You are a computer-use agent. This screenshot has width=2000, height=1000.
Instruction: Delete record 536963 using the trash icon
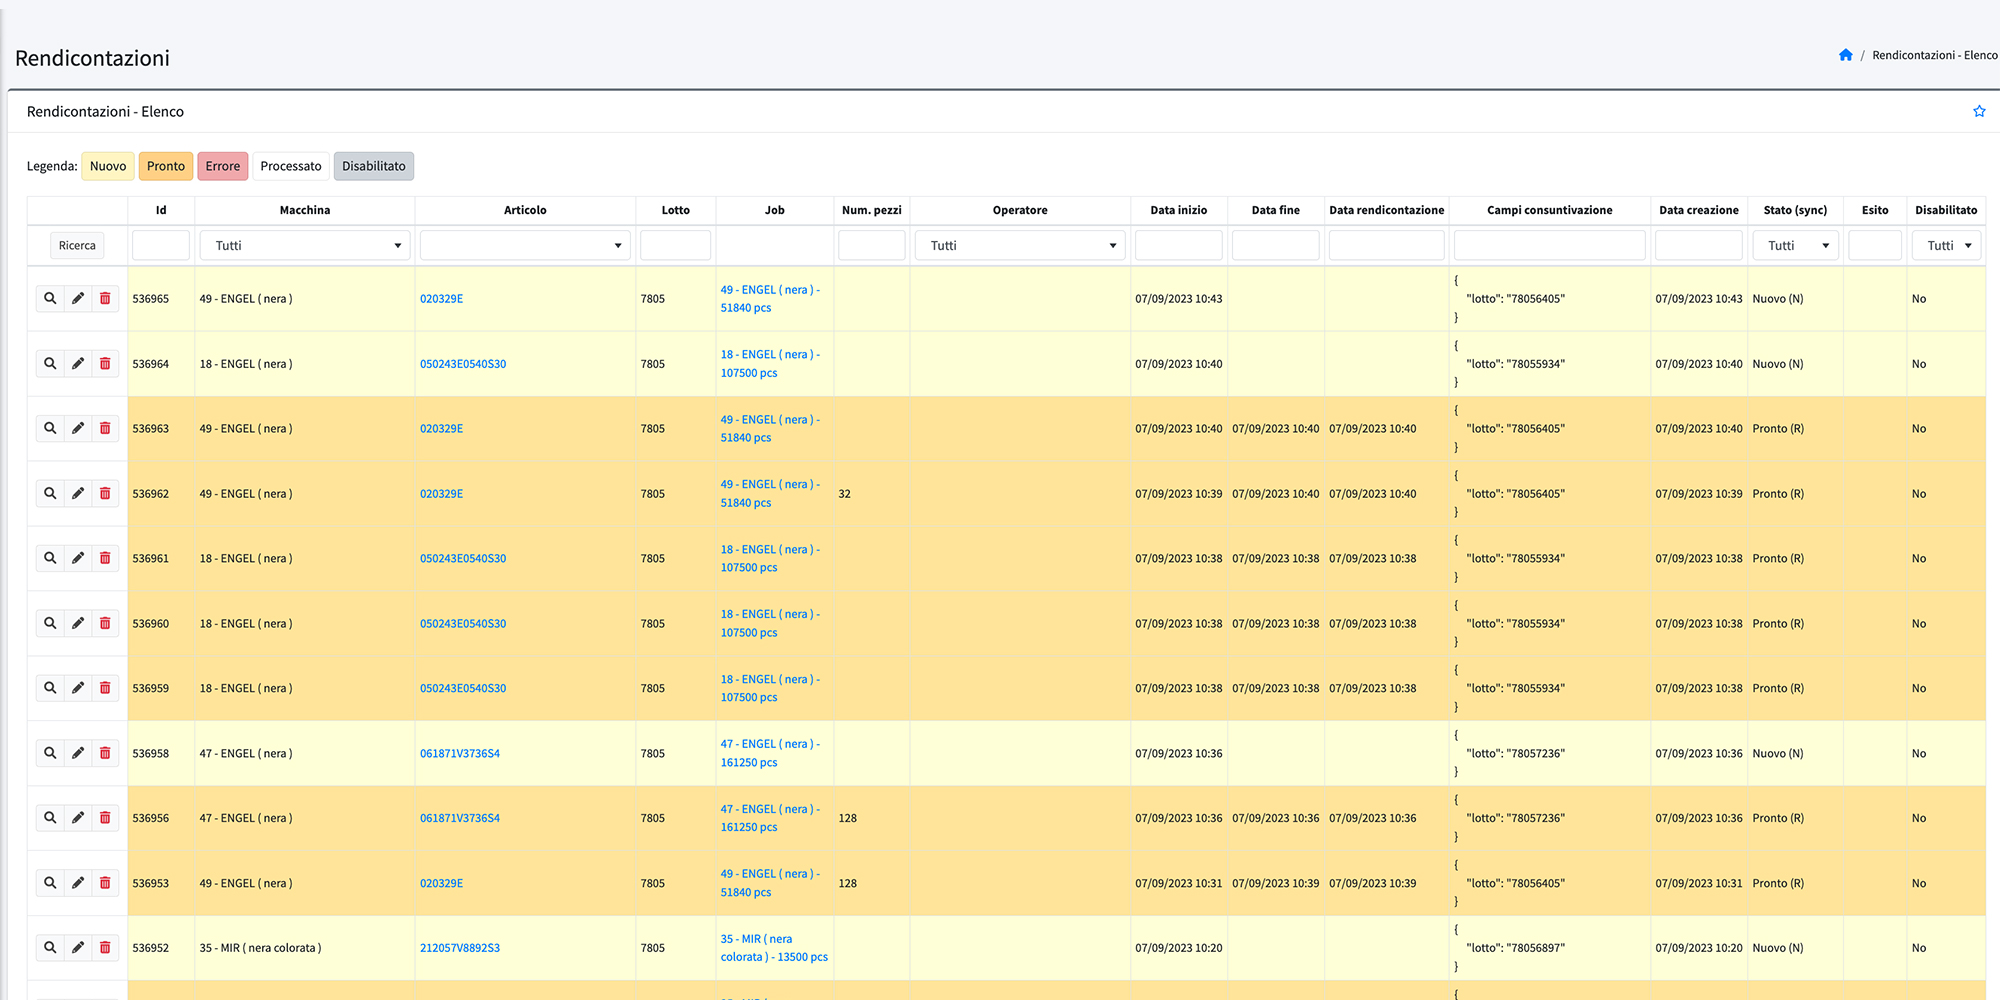pos(105,429)
